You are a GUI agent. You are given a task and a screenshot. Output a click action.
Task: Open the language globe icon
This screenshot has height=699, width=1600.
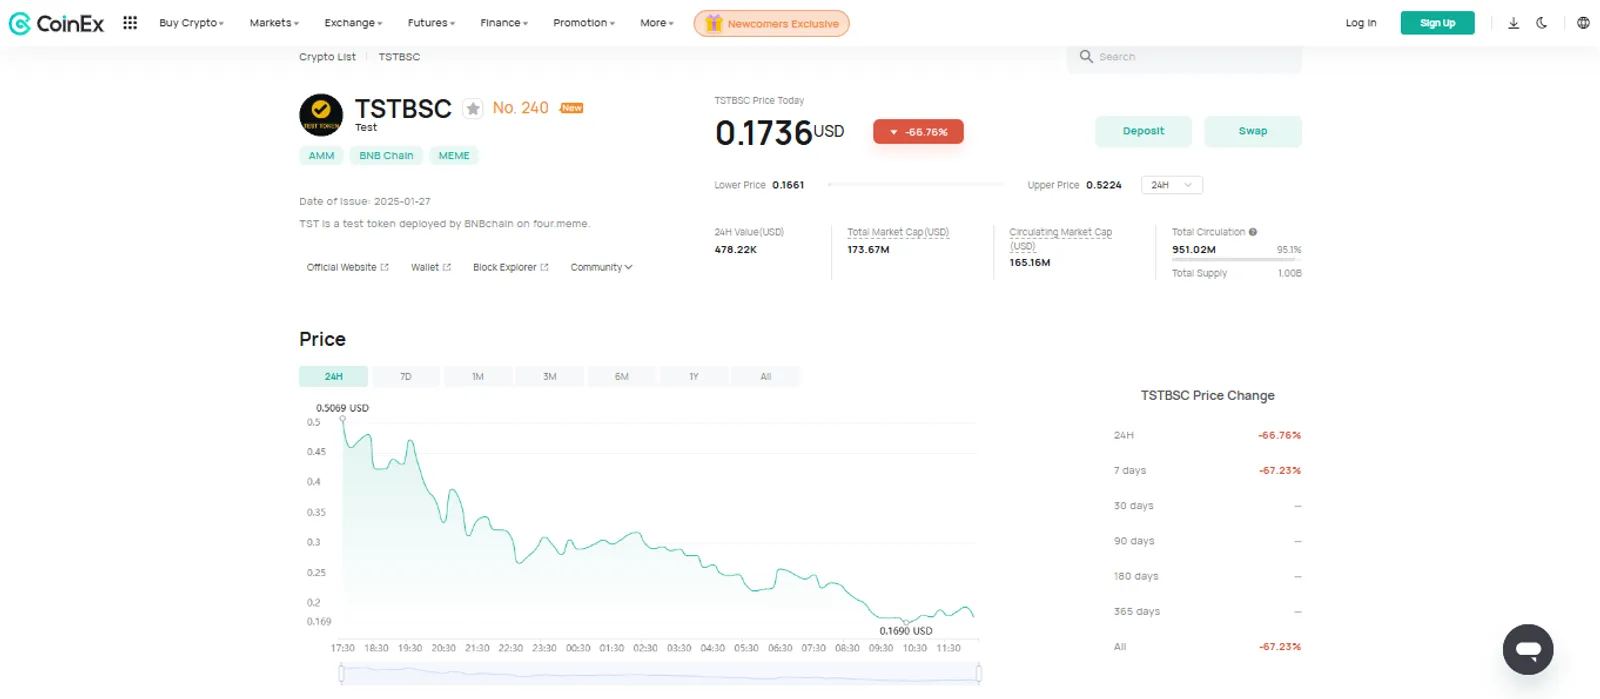pos(1583,23)
